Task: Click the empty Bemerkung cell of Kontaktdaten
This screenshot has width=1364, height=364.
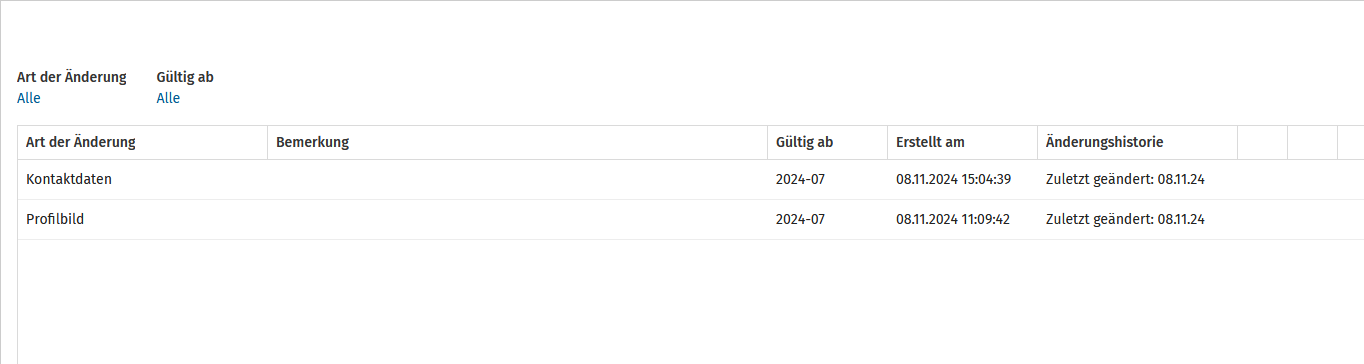Action: click(518, 180)
